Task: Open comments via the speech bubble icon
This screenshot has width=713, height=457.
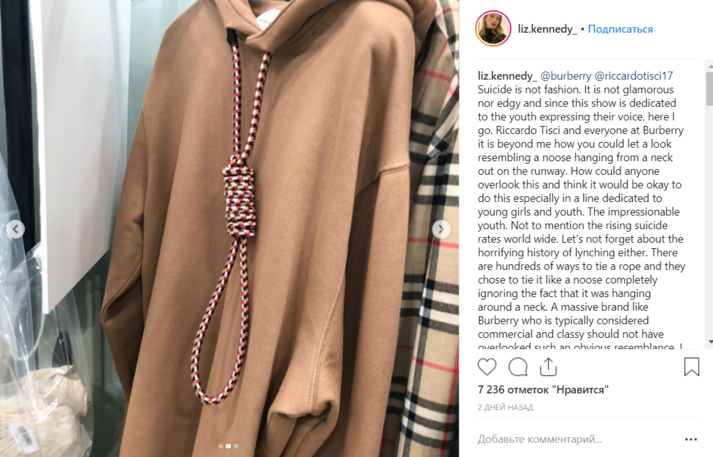Action: [x=517, y=367]
